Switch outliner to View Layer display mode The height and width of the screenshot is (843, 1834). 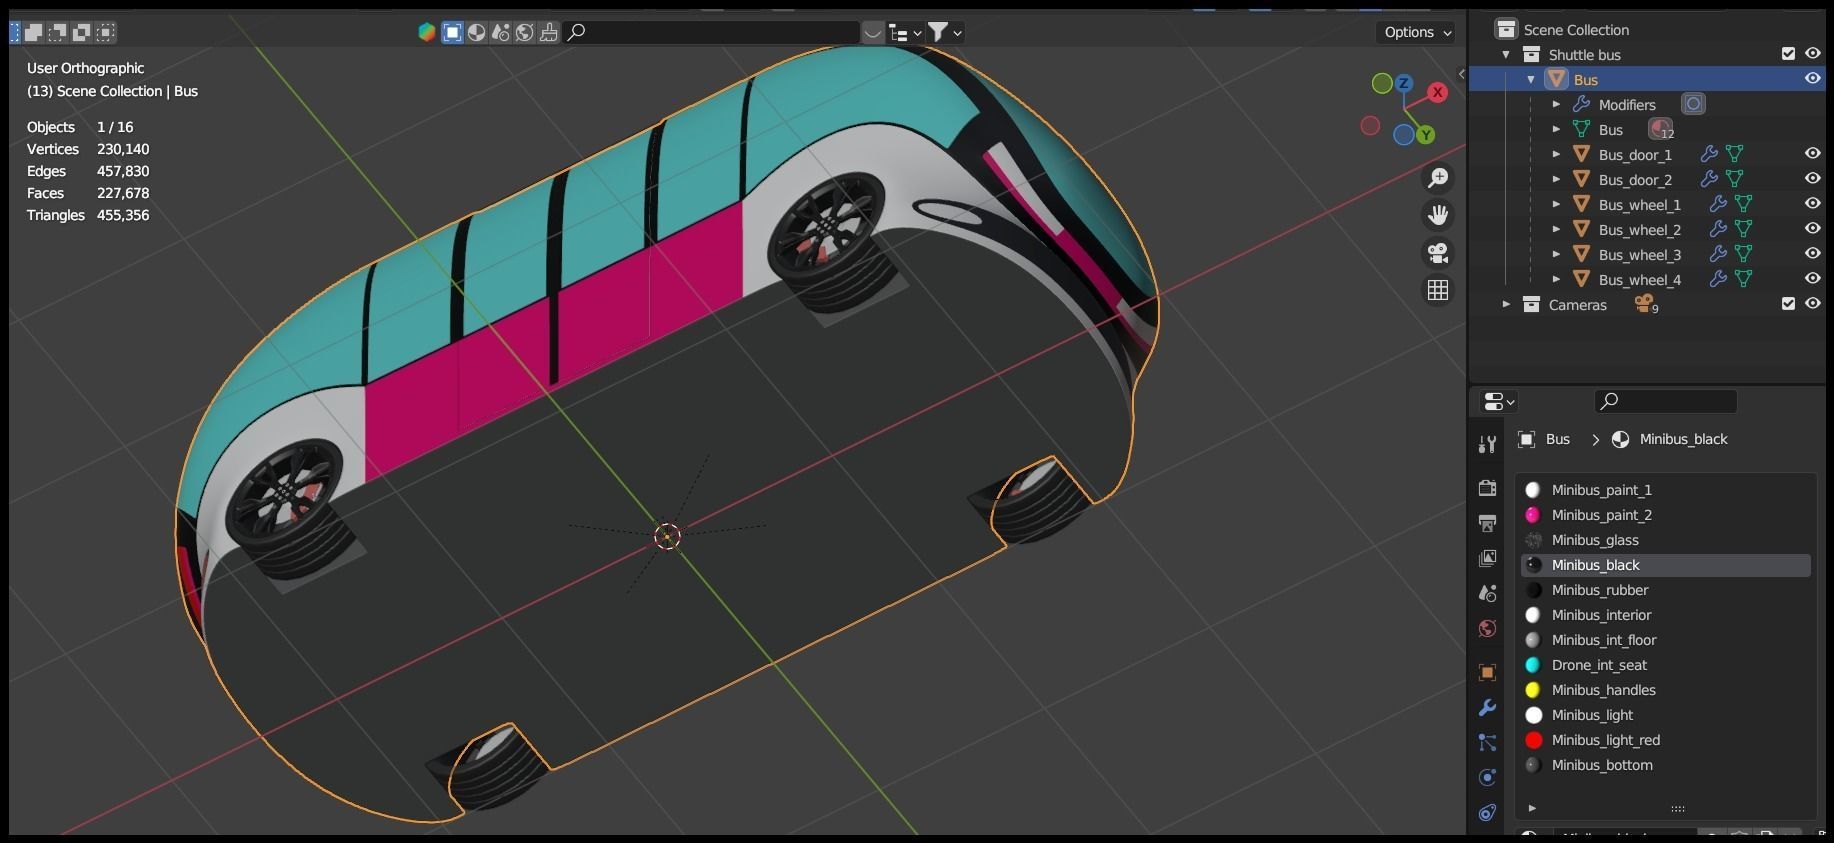[453, 32]
